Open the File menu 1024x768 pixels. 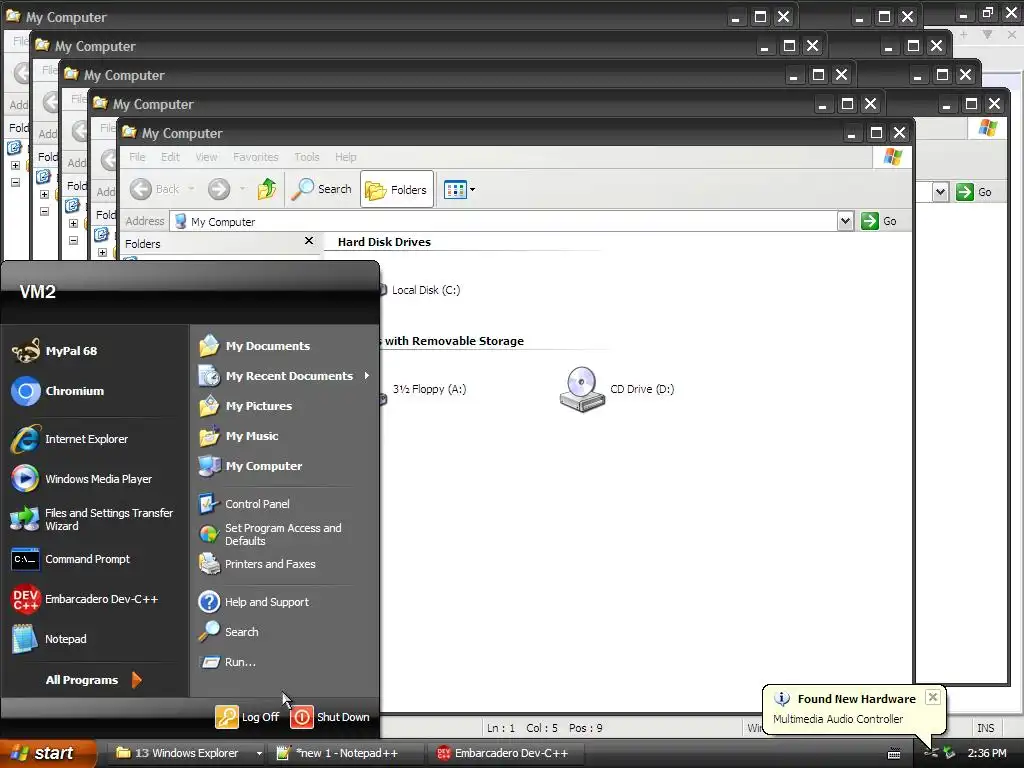[x=137, y=157]
